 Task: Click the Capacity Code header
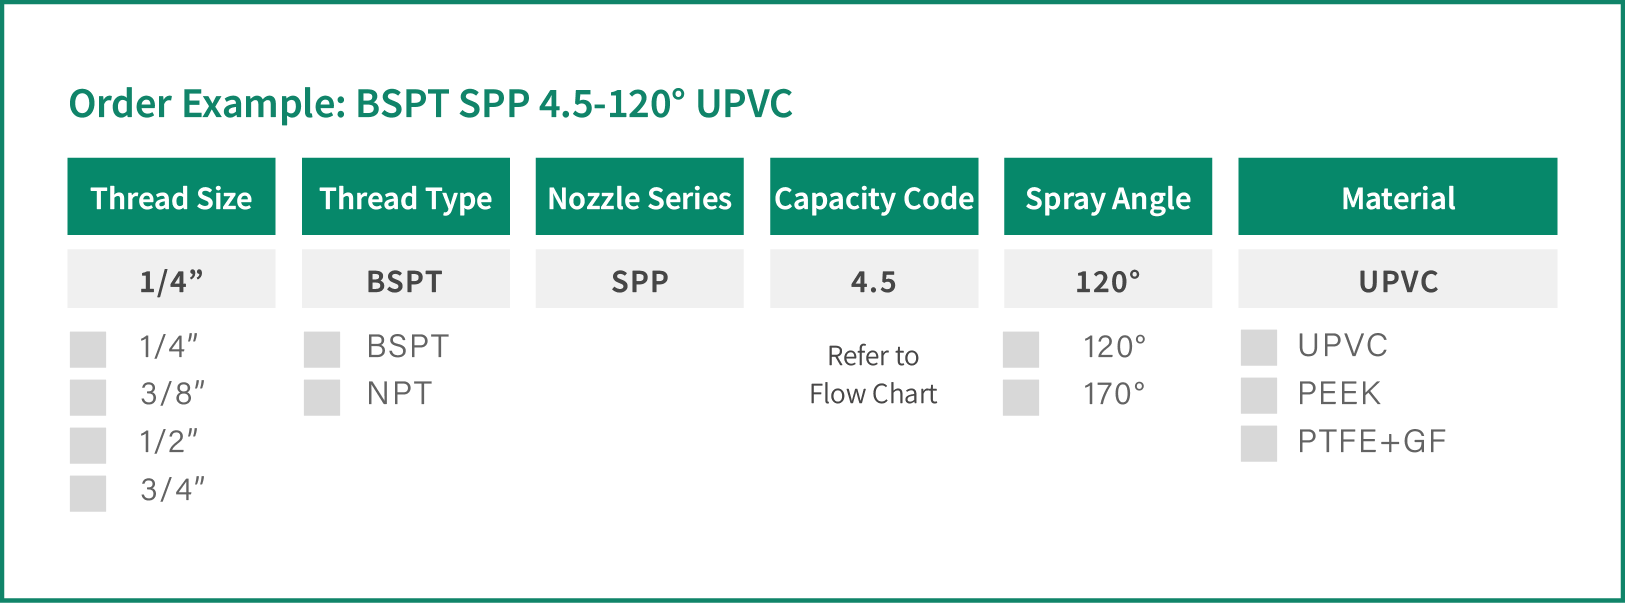[x=874, y=197]
